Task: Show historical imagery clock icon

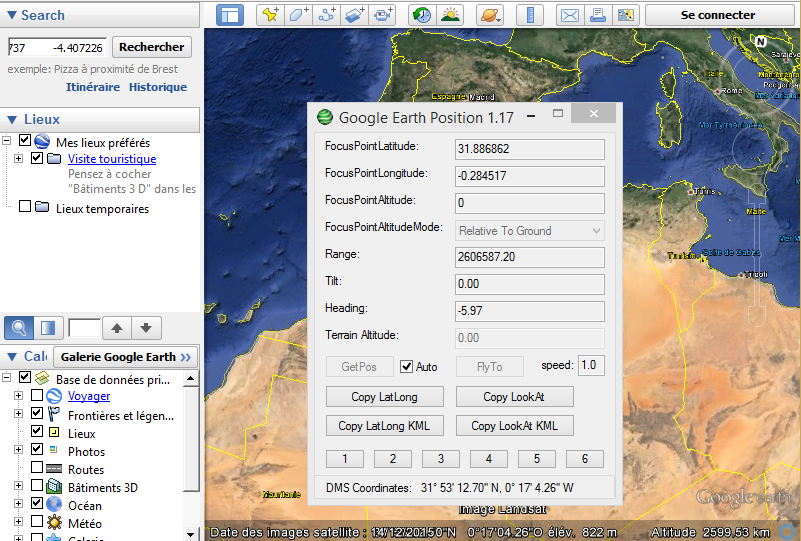Action: click(422, 15)
